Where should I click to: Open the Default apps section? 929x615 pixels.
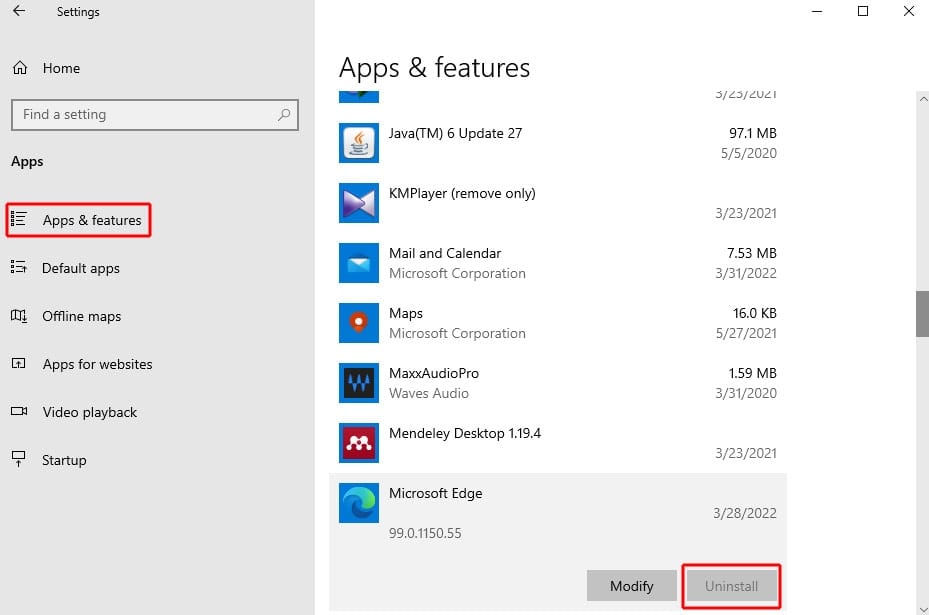click(81, 268)
